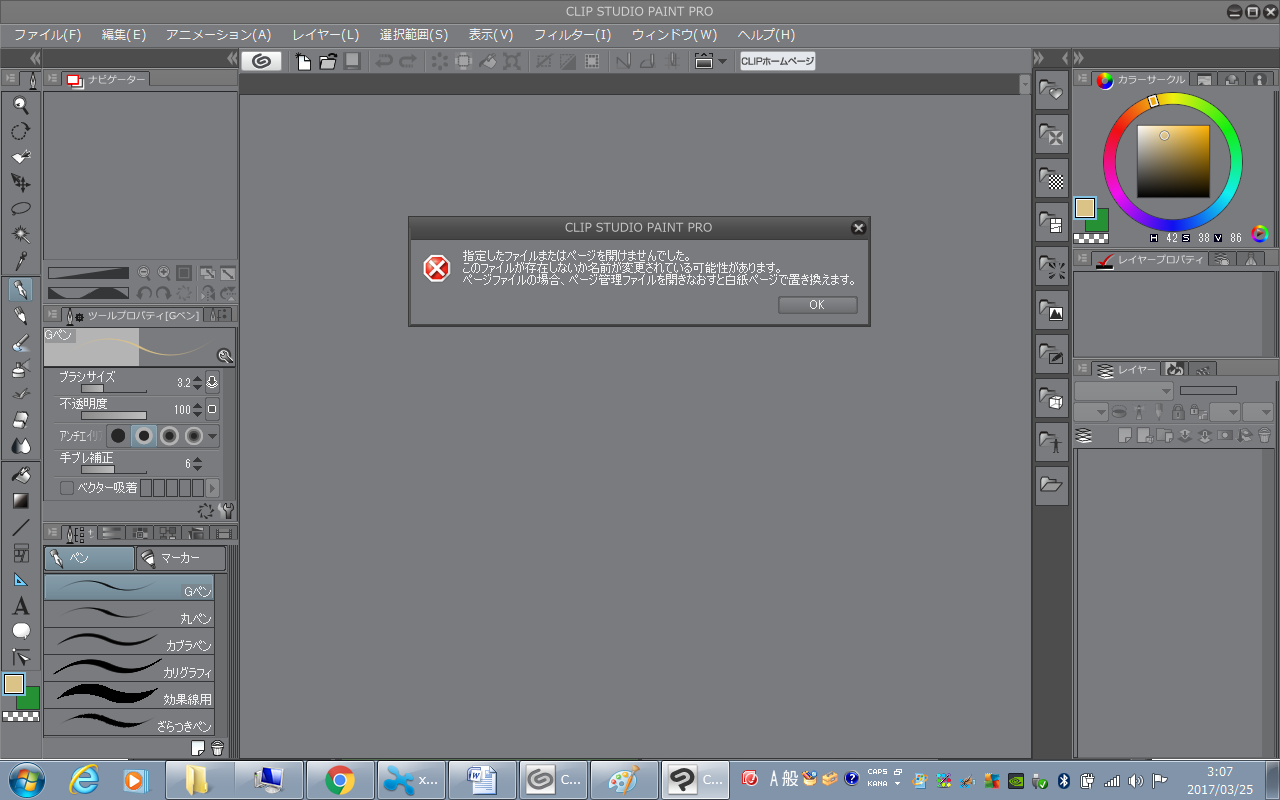Select the Ruler triangle tool
The width and height of the screenshot is (1280, 800).
click(x=20, y=580)
